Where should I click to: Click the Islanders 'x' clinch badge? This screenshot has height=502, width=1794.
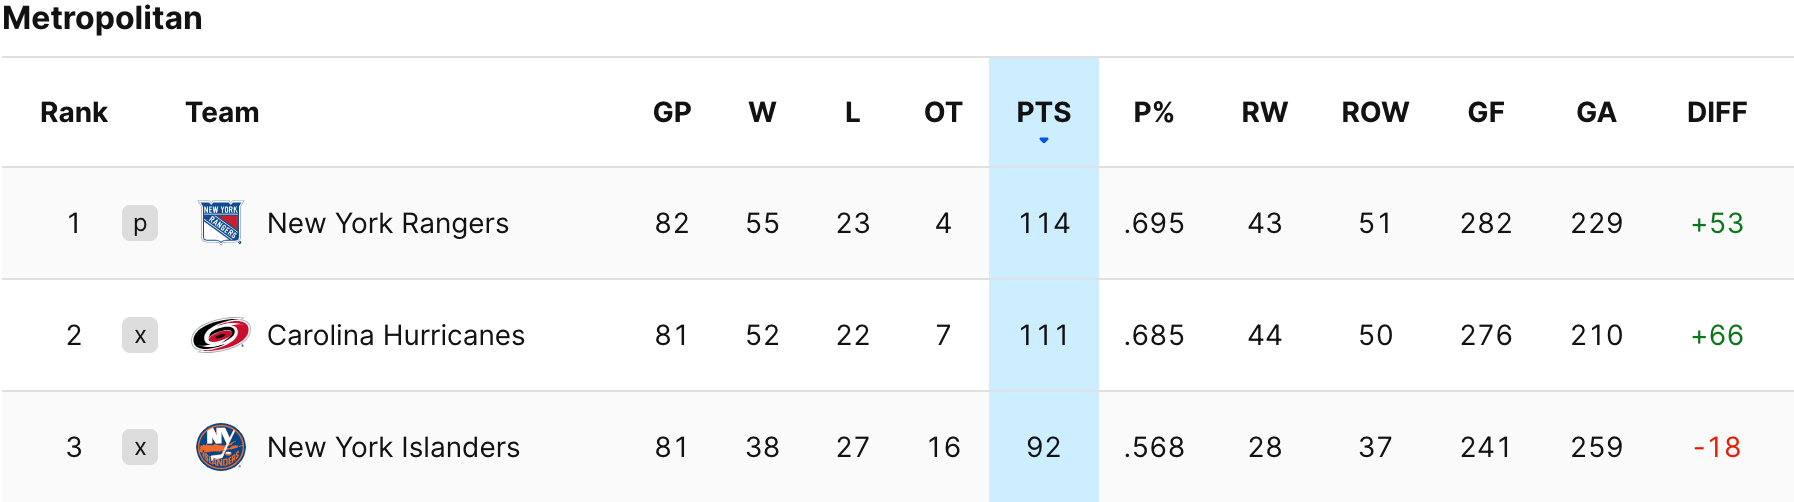(140, 447)
